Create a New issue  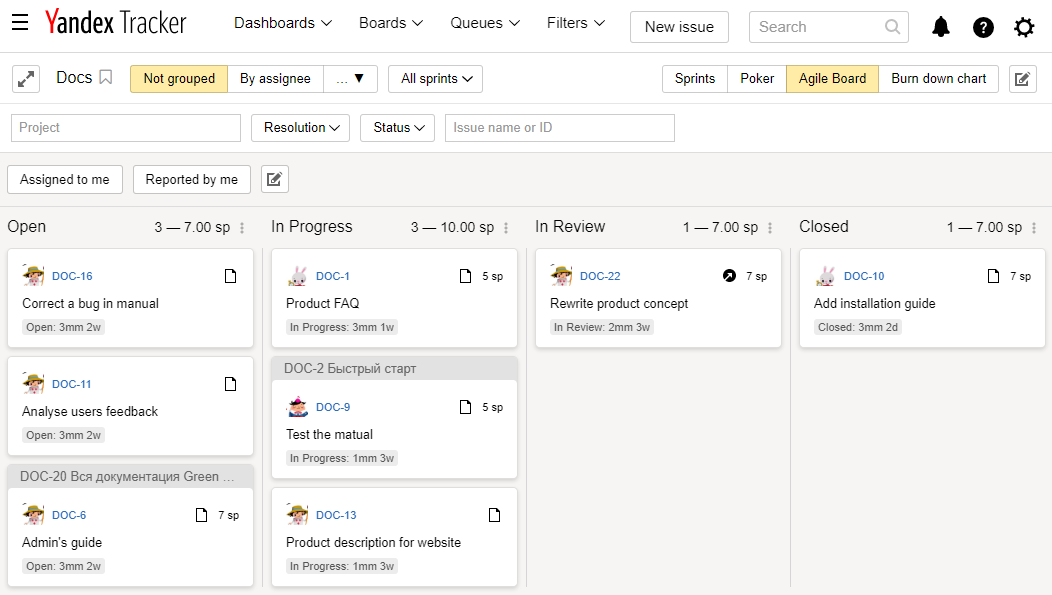pyautogui.click(x=679, y=27)
